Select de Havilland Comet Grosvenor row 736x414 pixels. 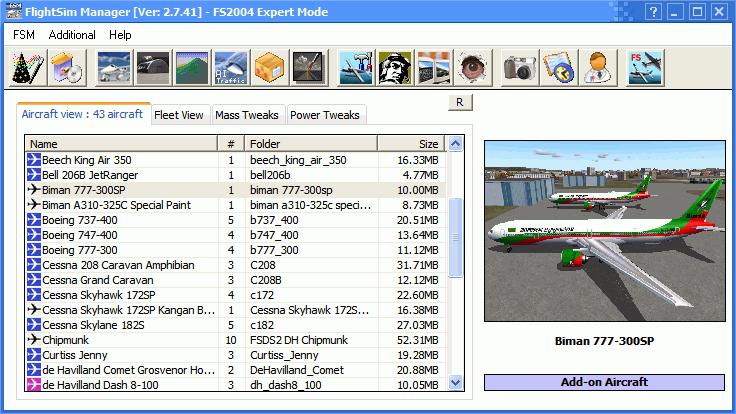pos(236,370)
